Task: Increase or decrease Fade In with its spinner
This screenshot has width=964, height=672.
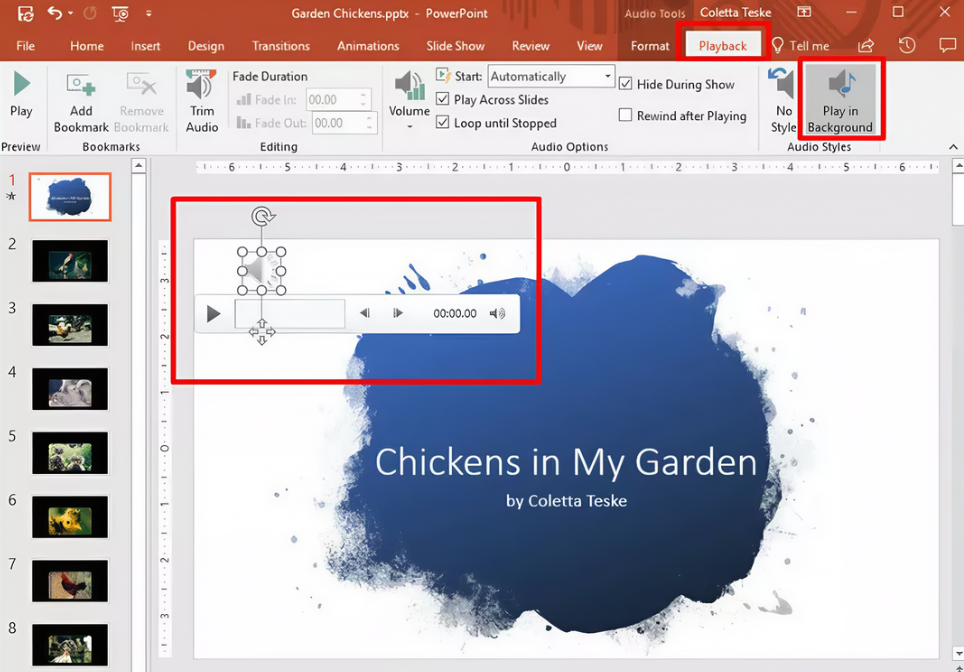Action: click(364, 100)
